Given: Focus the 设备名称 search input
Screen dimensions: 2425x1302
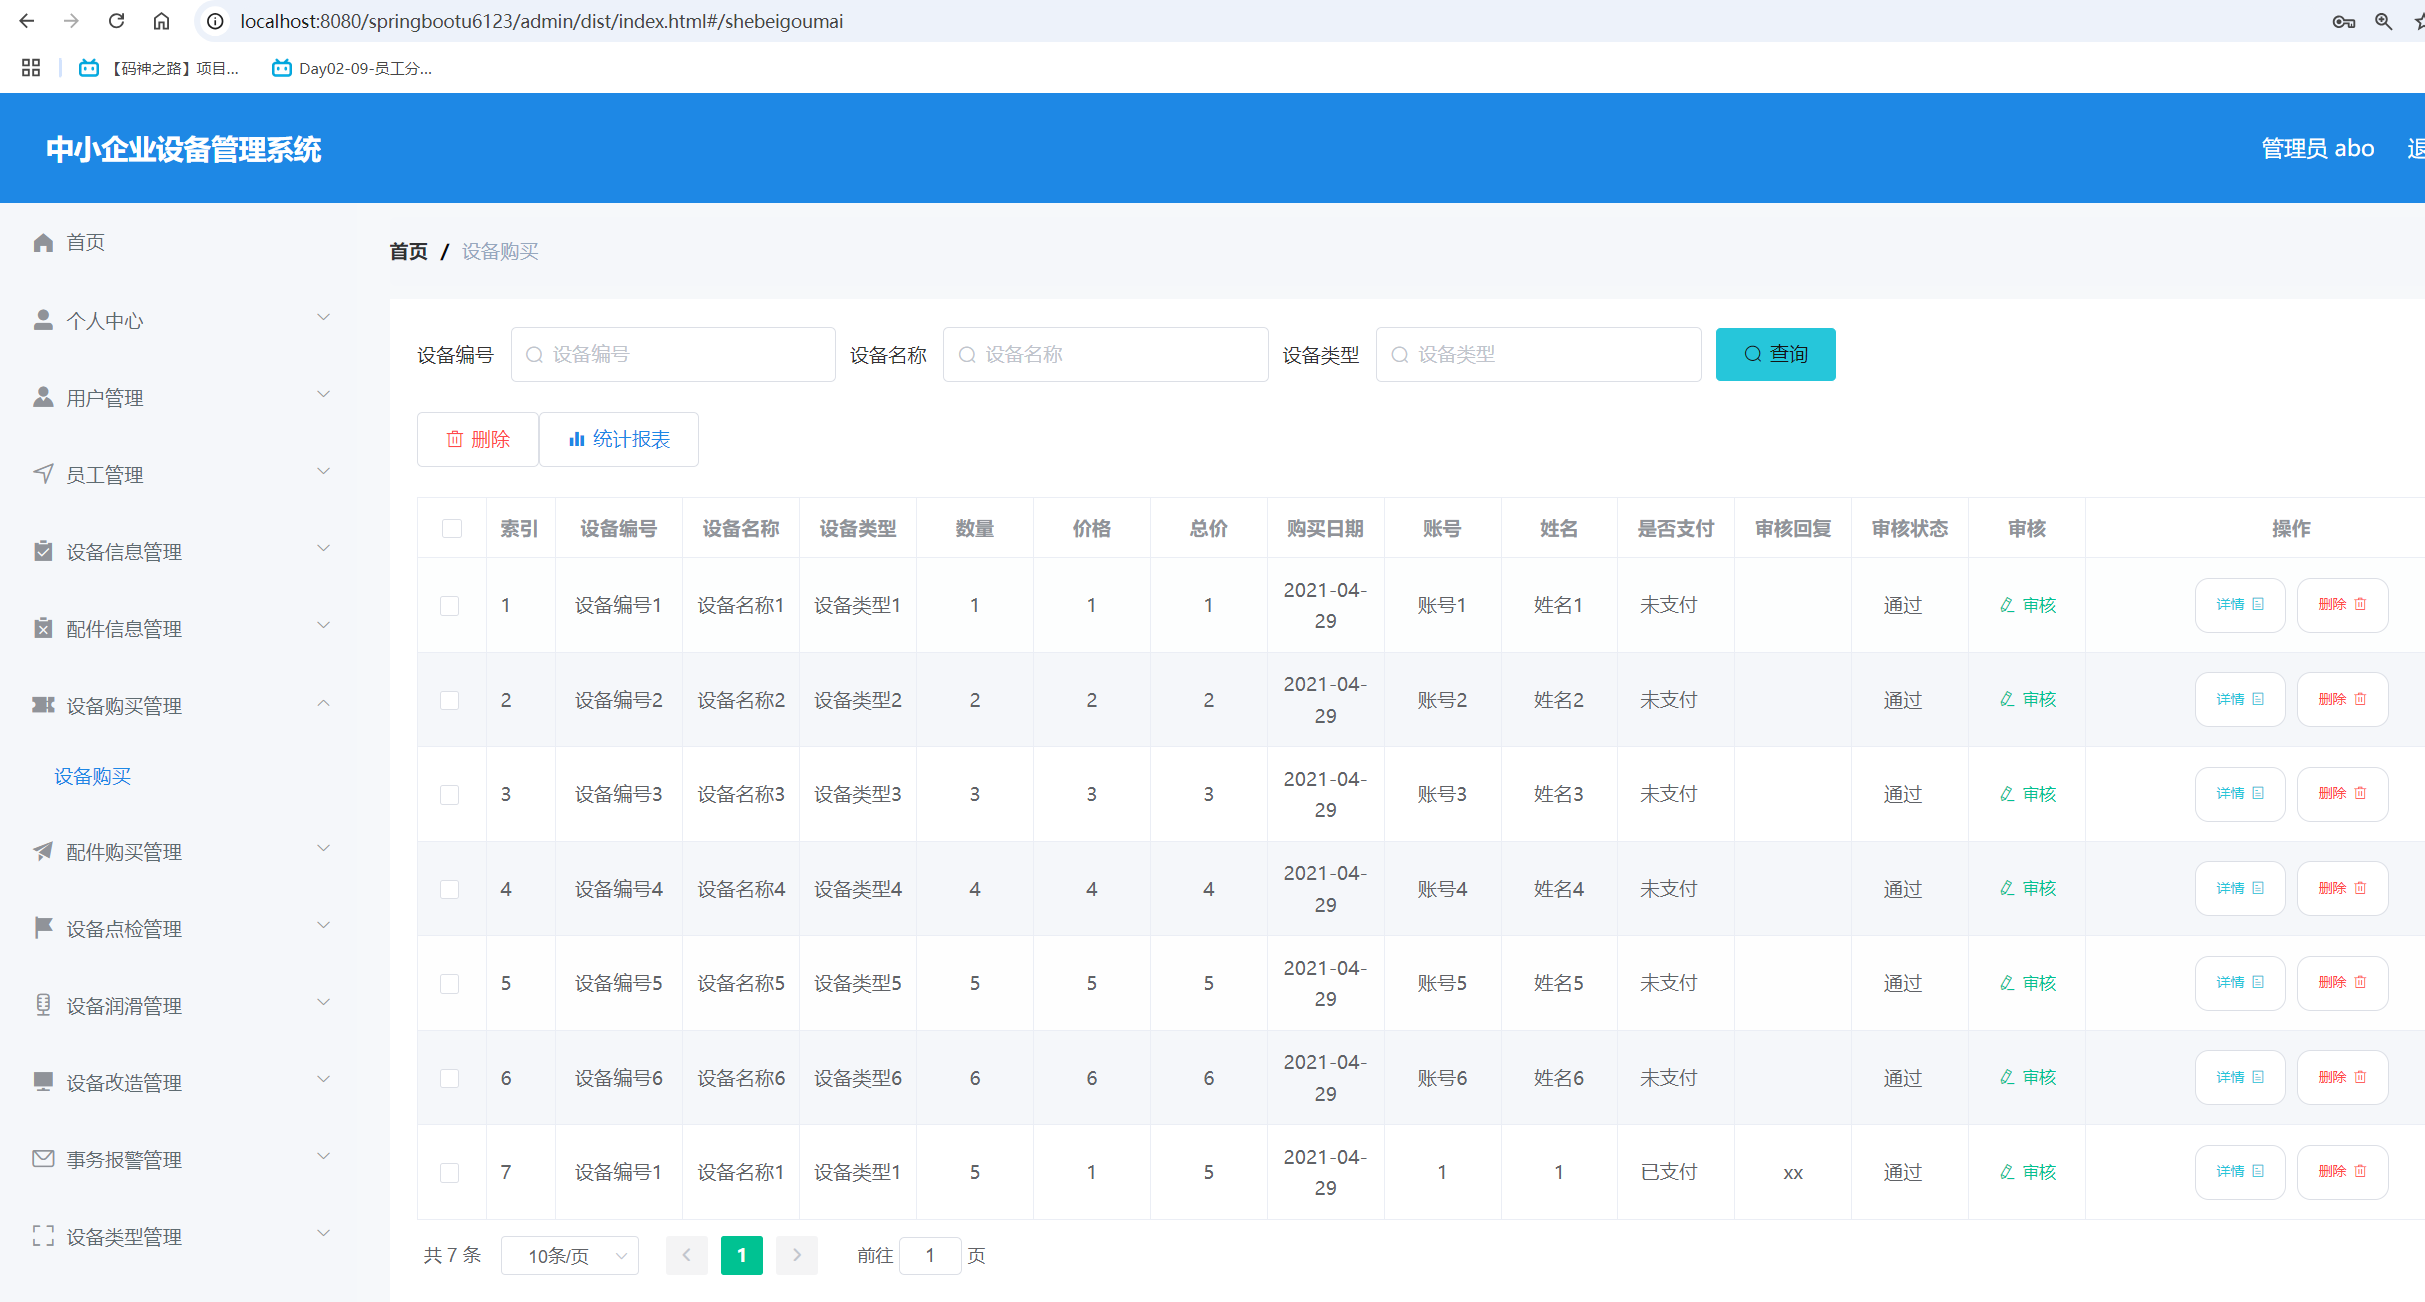Looking at the screenshot, I should (x=1106, y=354).
